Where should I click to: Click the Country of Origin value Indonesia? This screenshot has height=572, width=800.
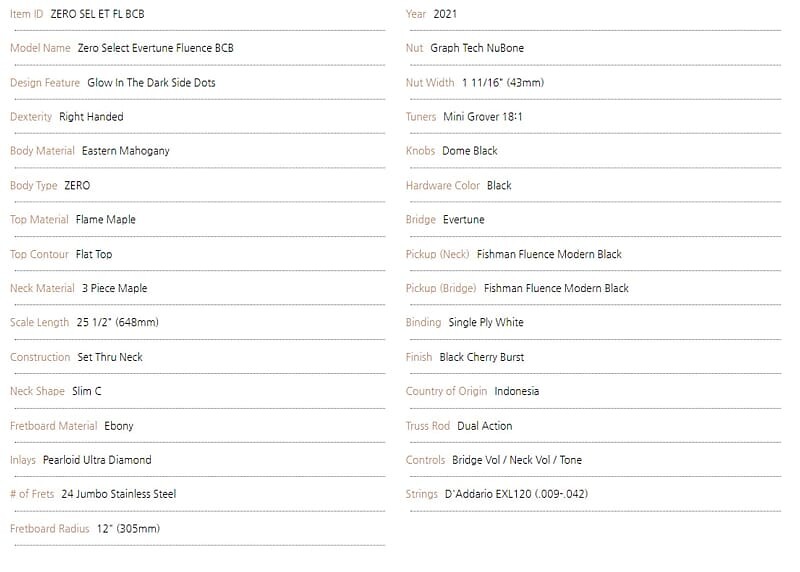click(516, 391)
